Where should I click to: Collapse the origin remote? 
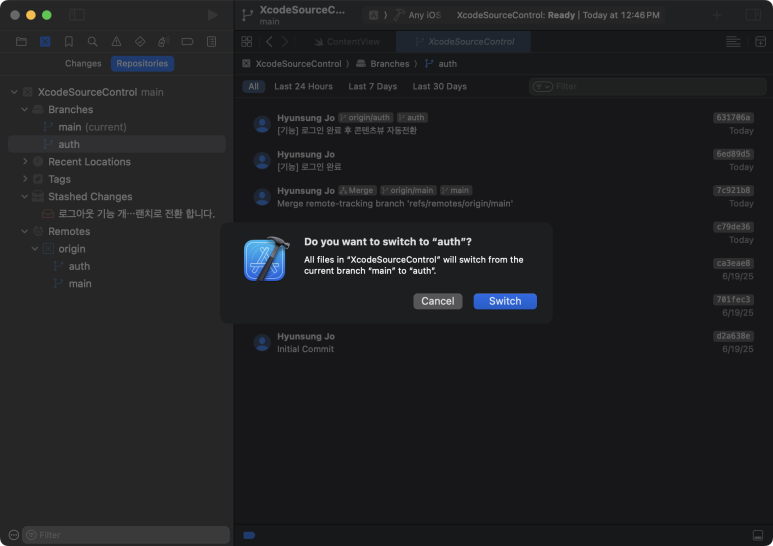[35, 249]
